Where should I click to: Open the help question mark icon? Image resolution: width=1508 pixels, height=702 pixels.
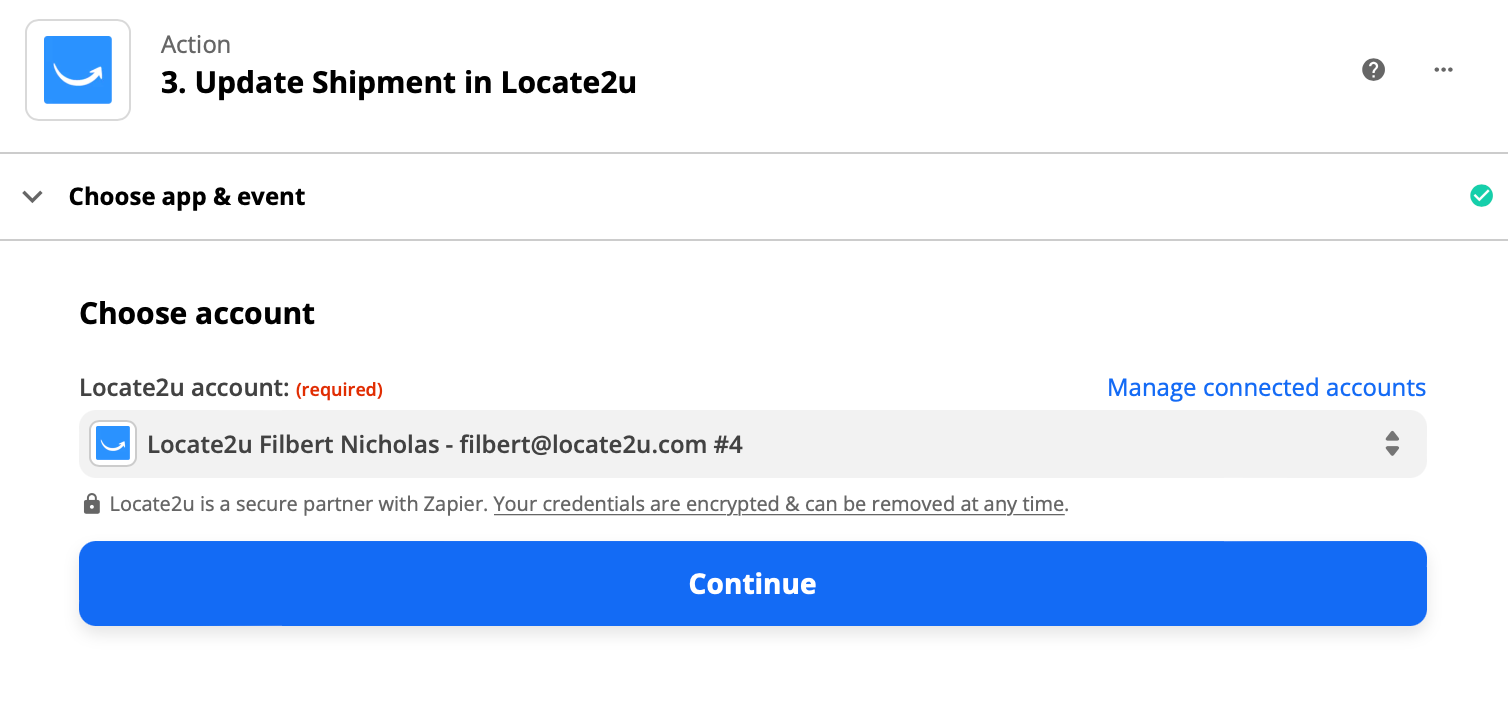[1374, 70]
